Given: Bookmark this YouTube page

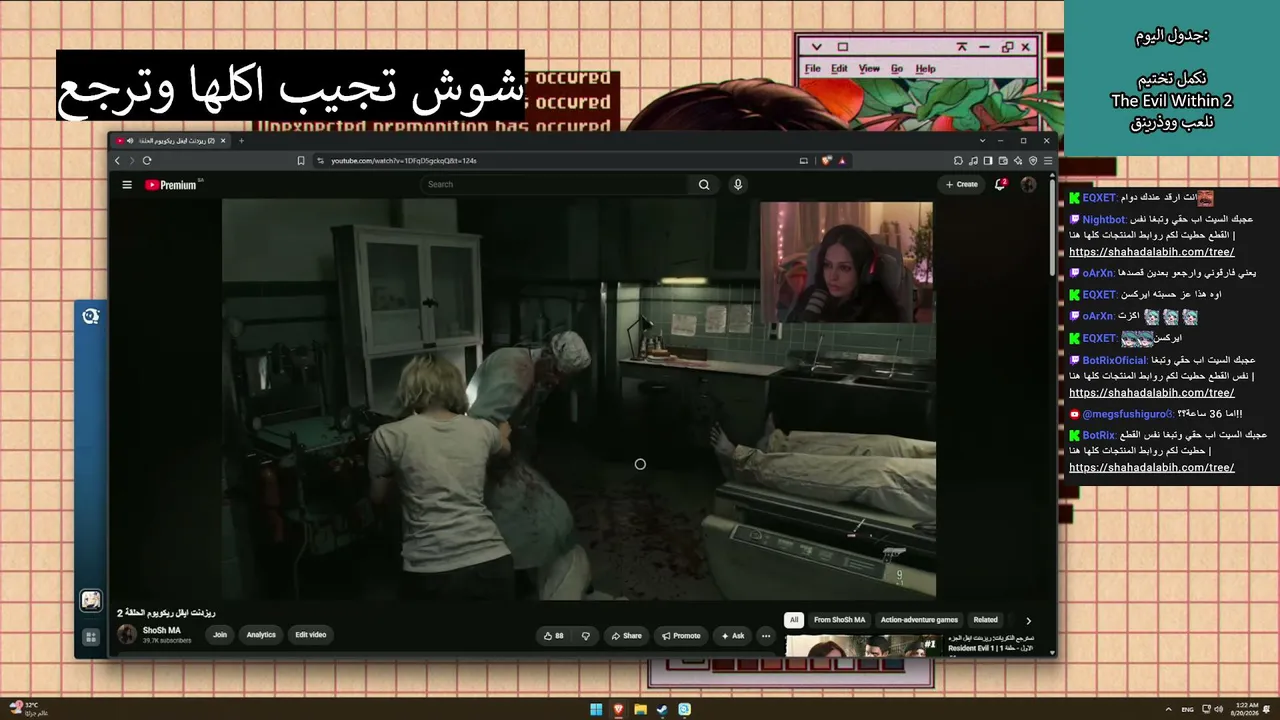Looking at the screenshot, I should 301,160.
